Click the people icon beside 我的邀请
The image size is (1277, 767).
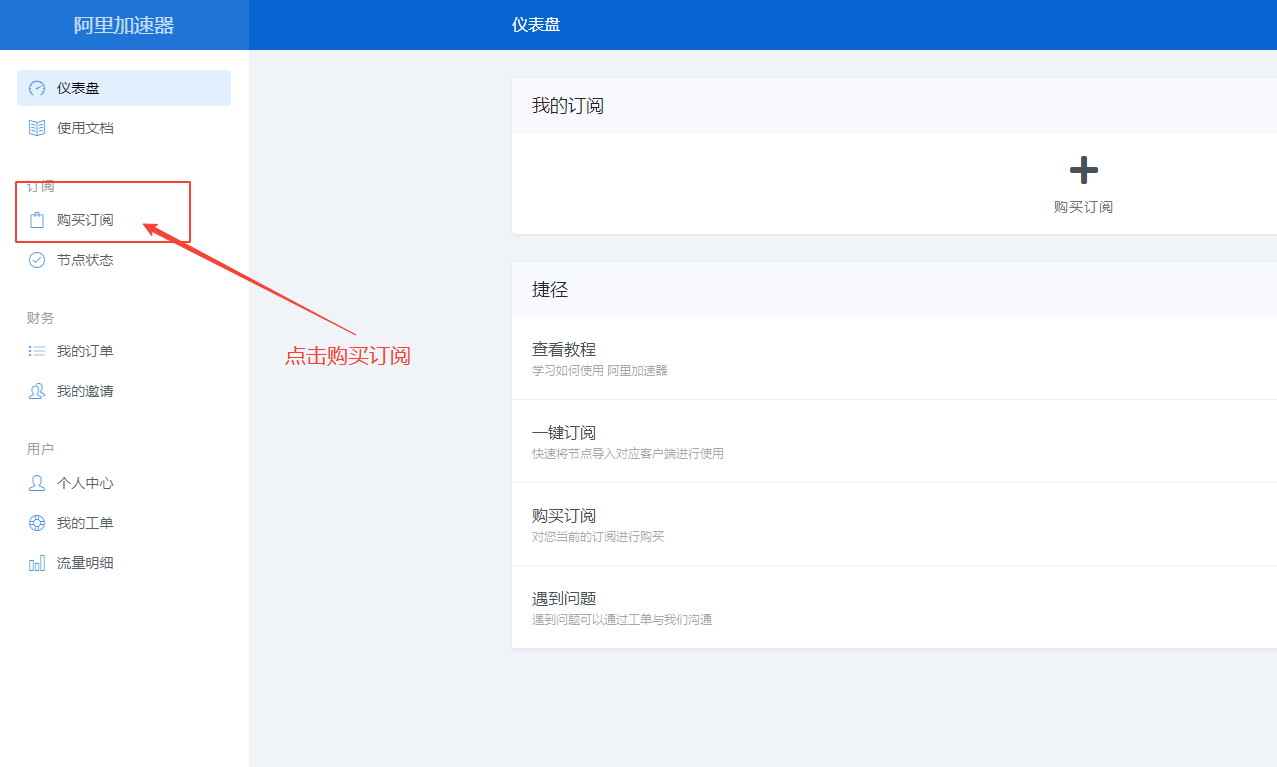coord(37,391)
